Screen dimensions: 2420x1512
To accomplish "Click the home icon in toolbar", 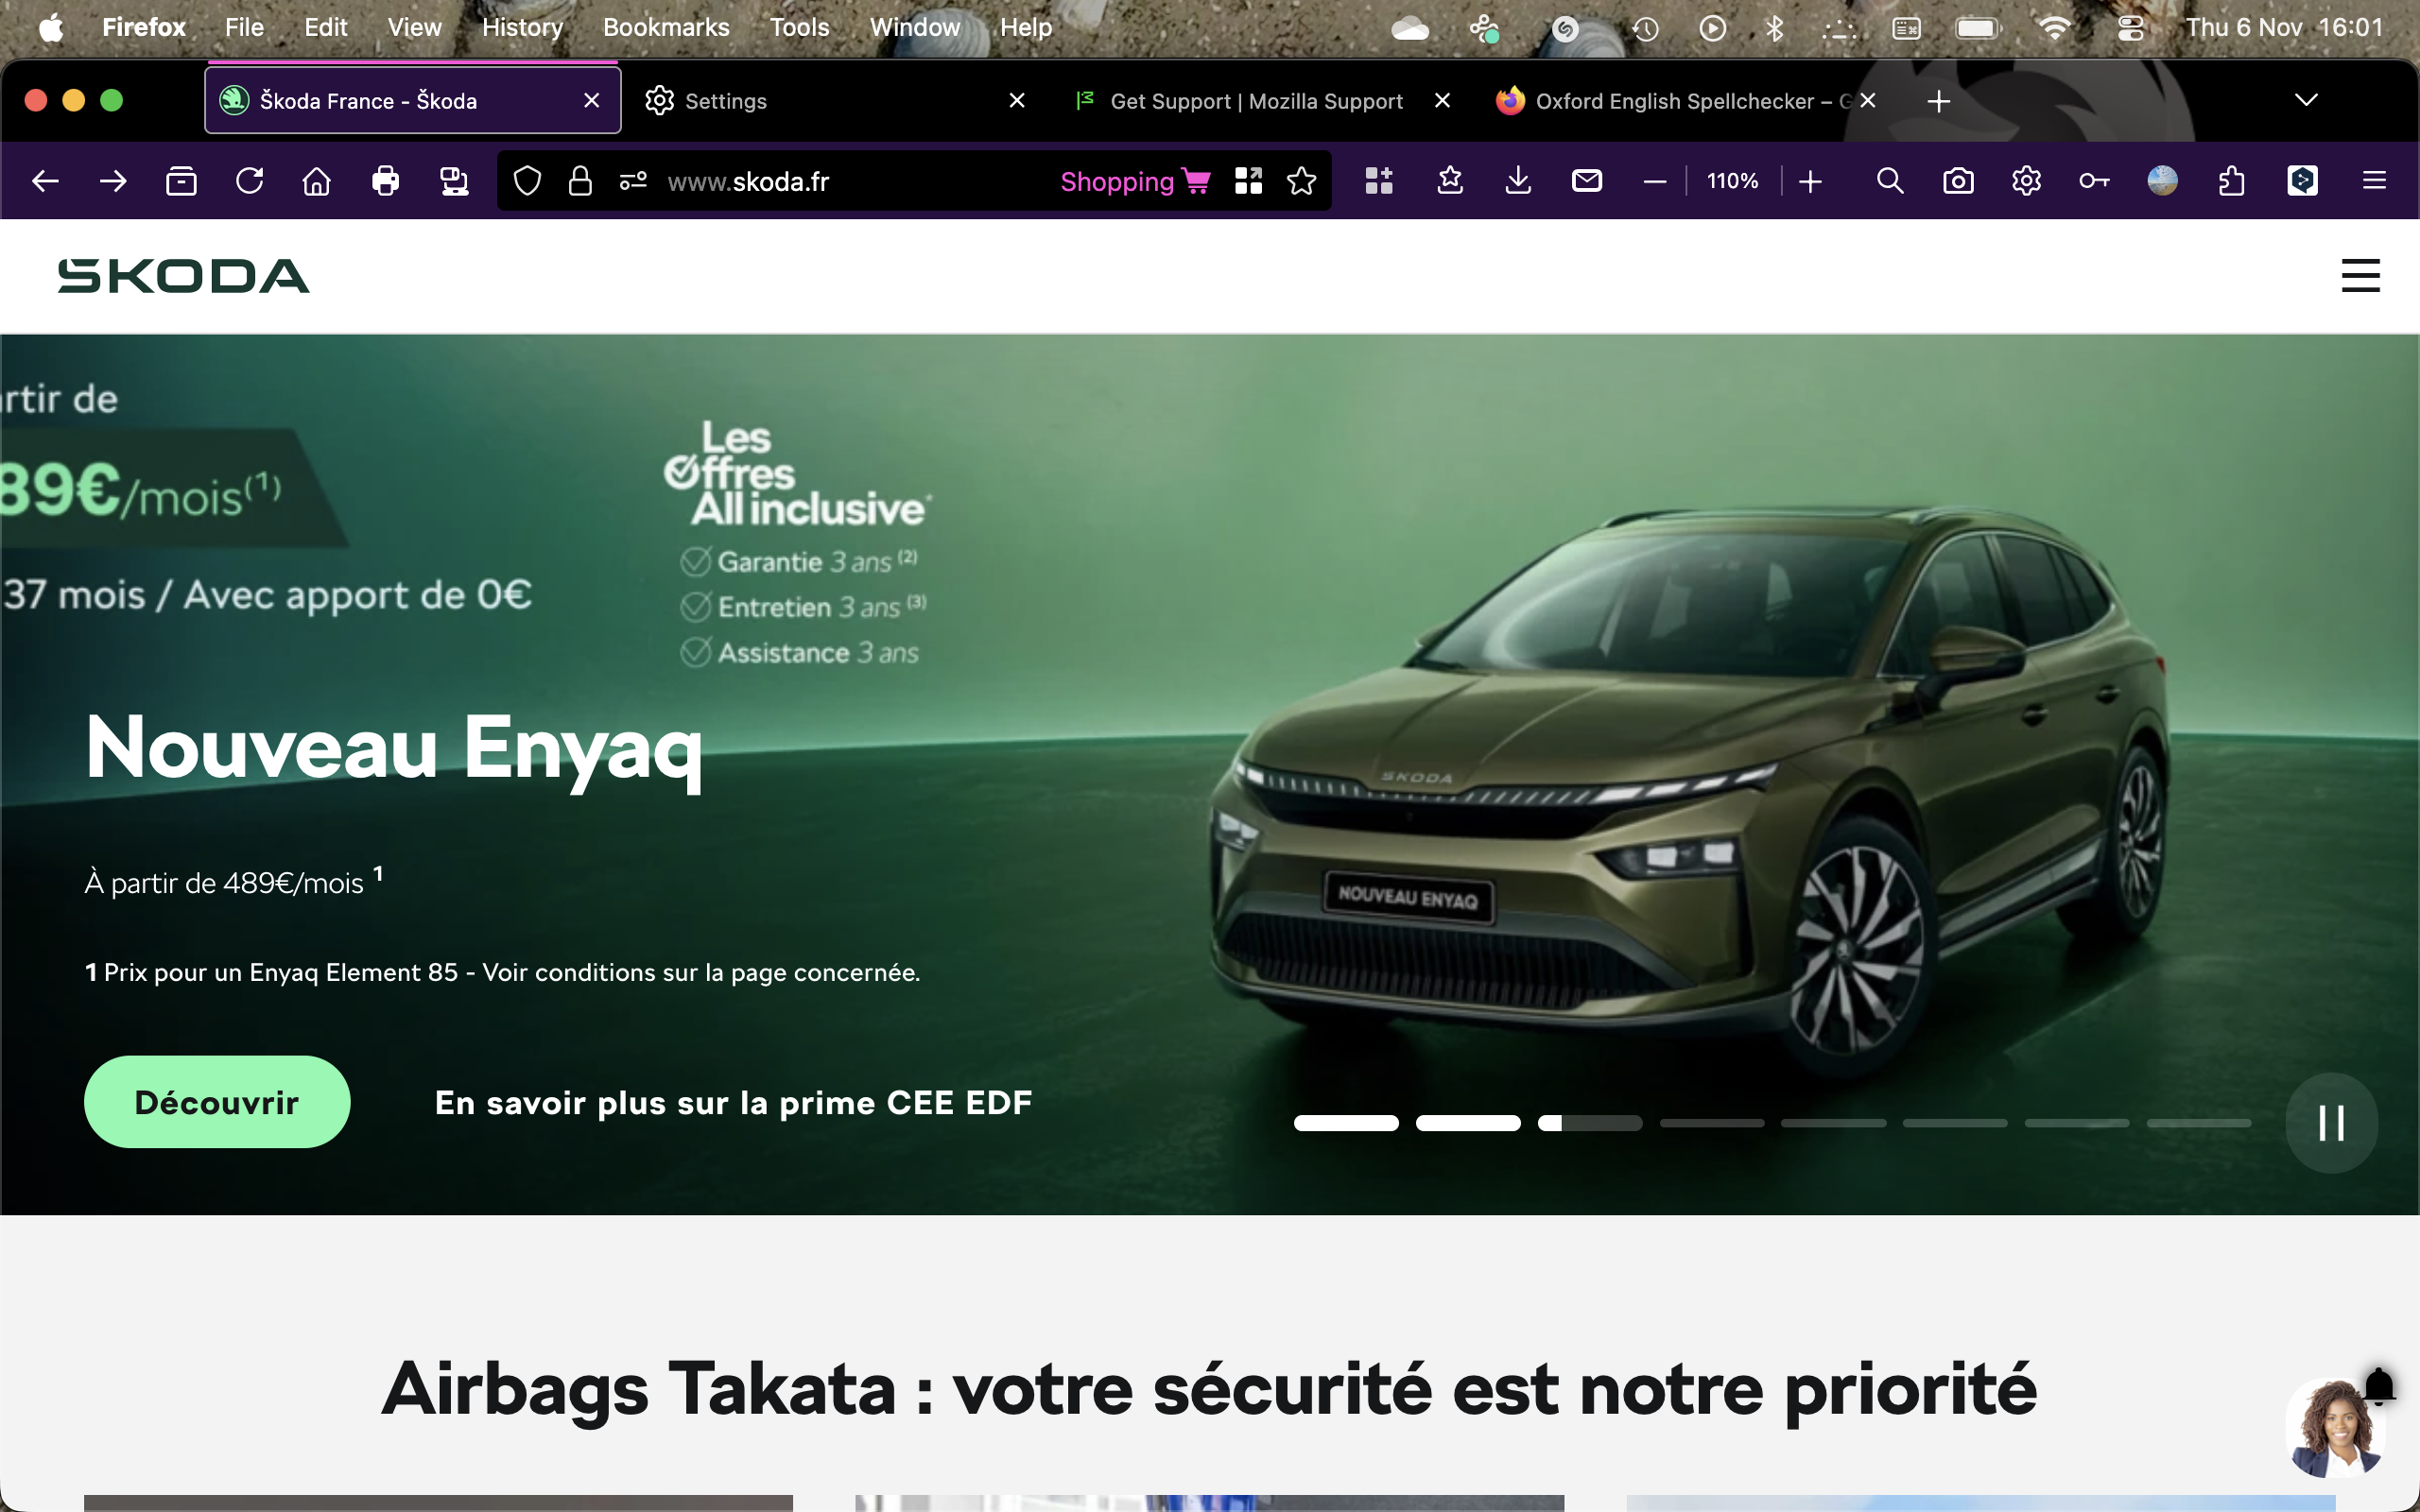I will coord(317,181).
